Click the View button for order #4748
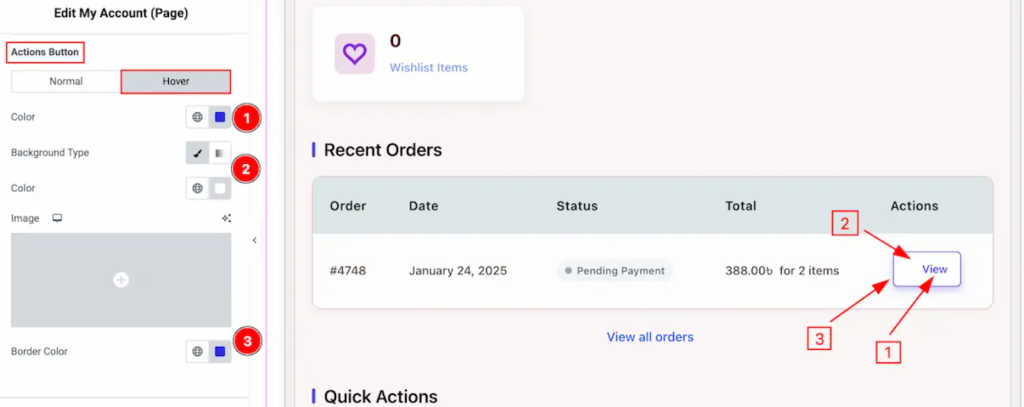The height and width of the screenshot is (407, 1024). 927,269
